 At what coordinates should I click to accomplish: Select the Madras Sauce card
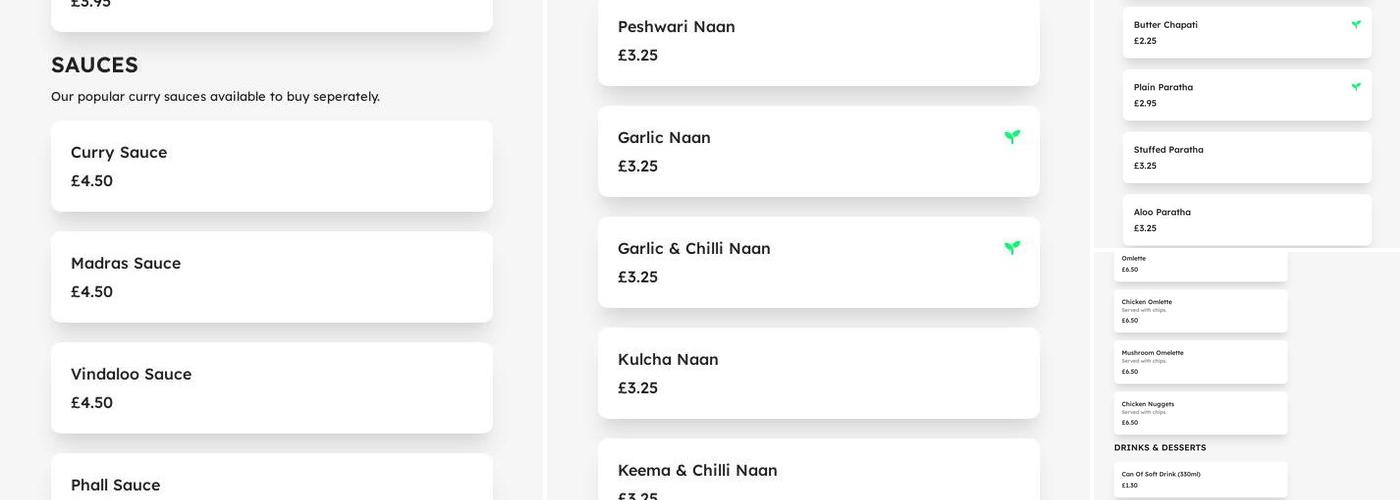[271, 277]
